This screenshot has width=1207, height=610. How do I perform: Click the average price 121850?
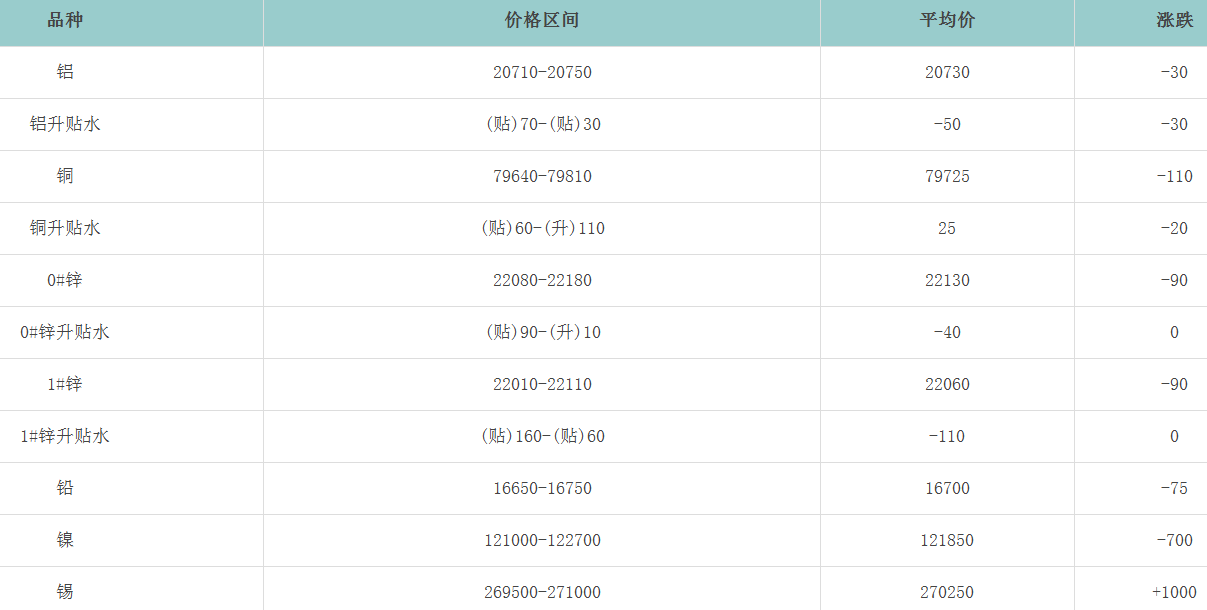click(x=947, y=540)
